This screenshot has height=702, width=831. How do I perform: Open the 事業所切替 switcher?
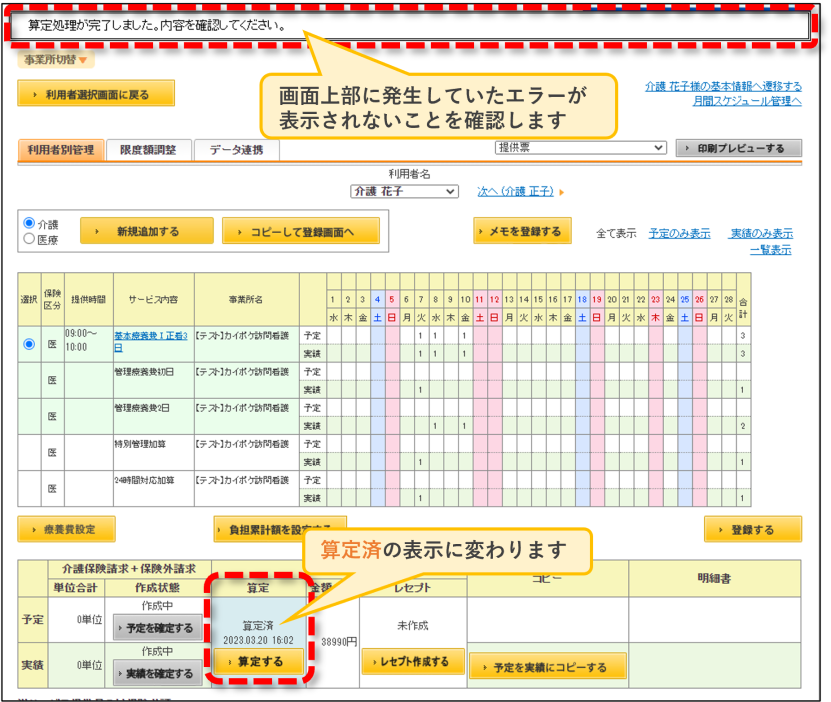tap(56, 60)
